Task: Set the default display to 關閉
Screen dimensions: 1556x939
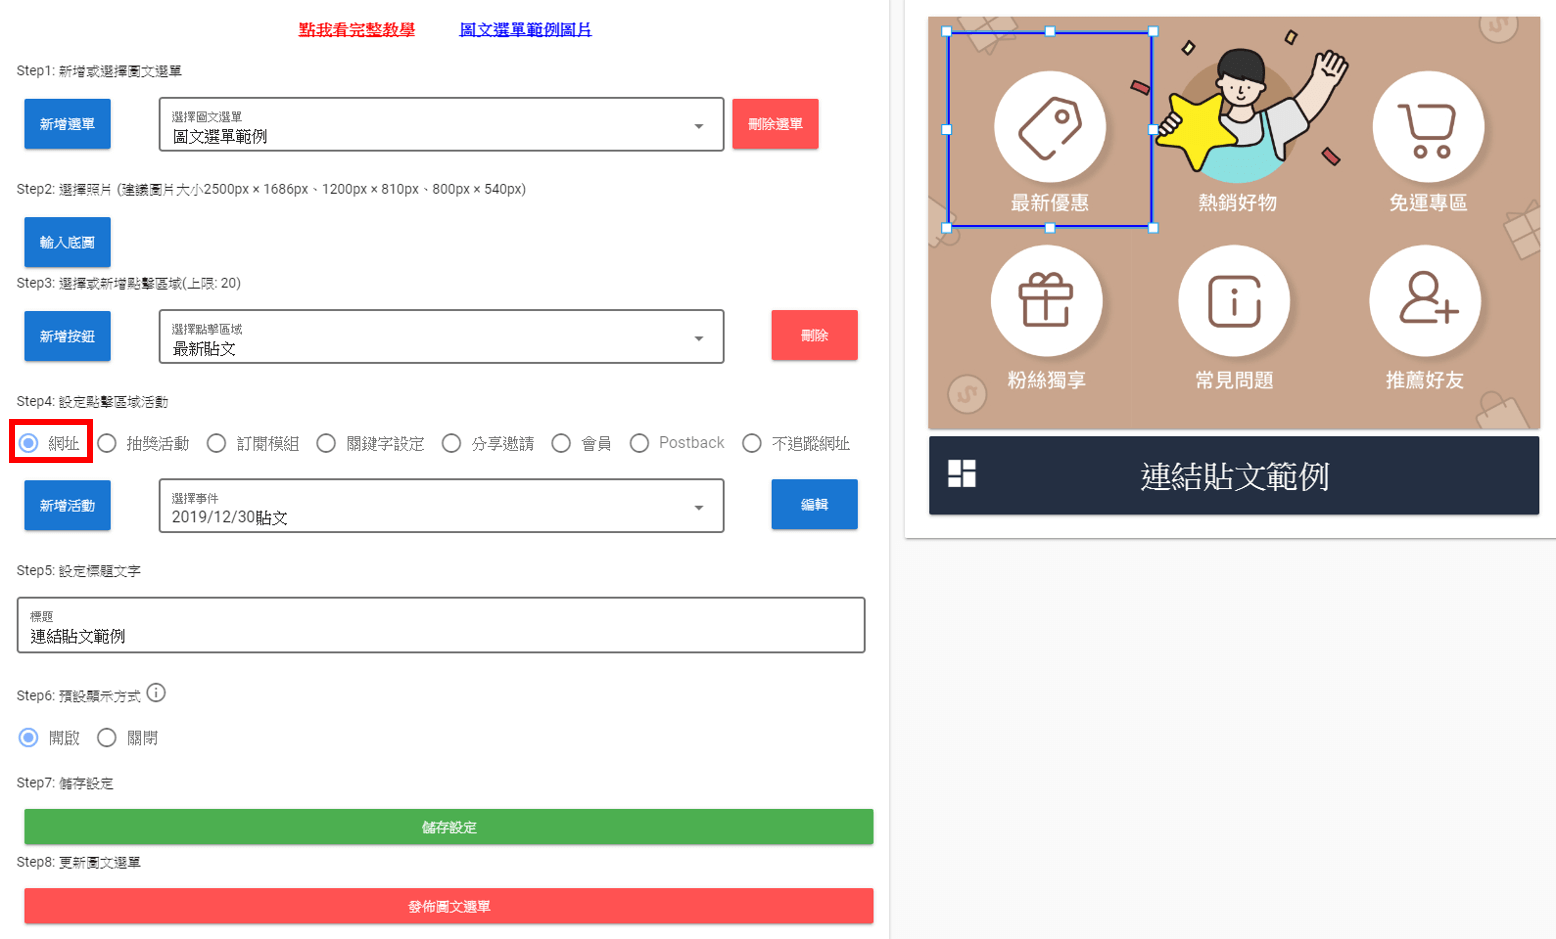Action: click(108, 738)
